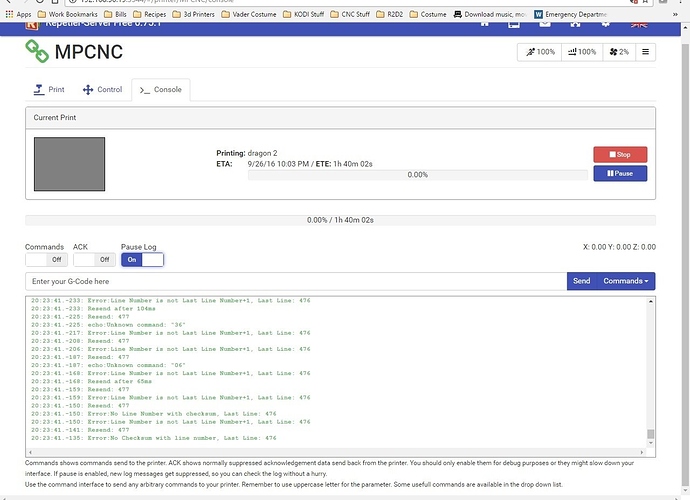Image resolution: width=690 pixels, height=500 pixels.
Task: Click the log line 'Resend after 104ms'
Action: point(121,309)
